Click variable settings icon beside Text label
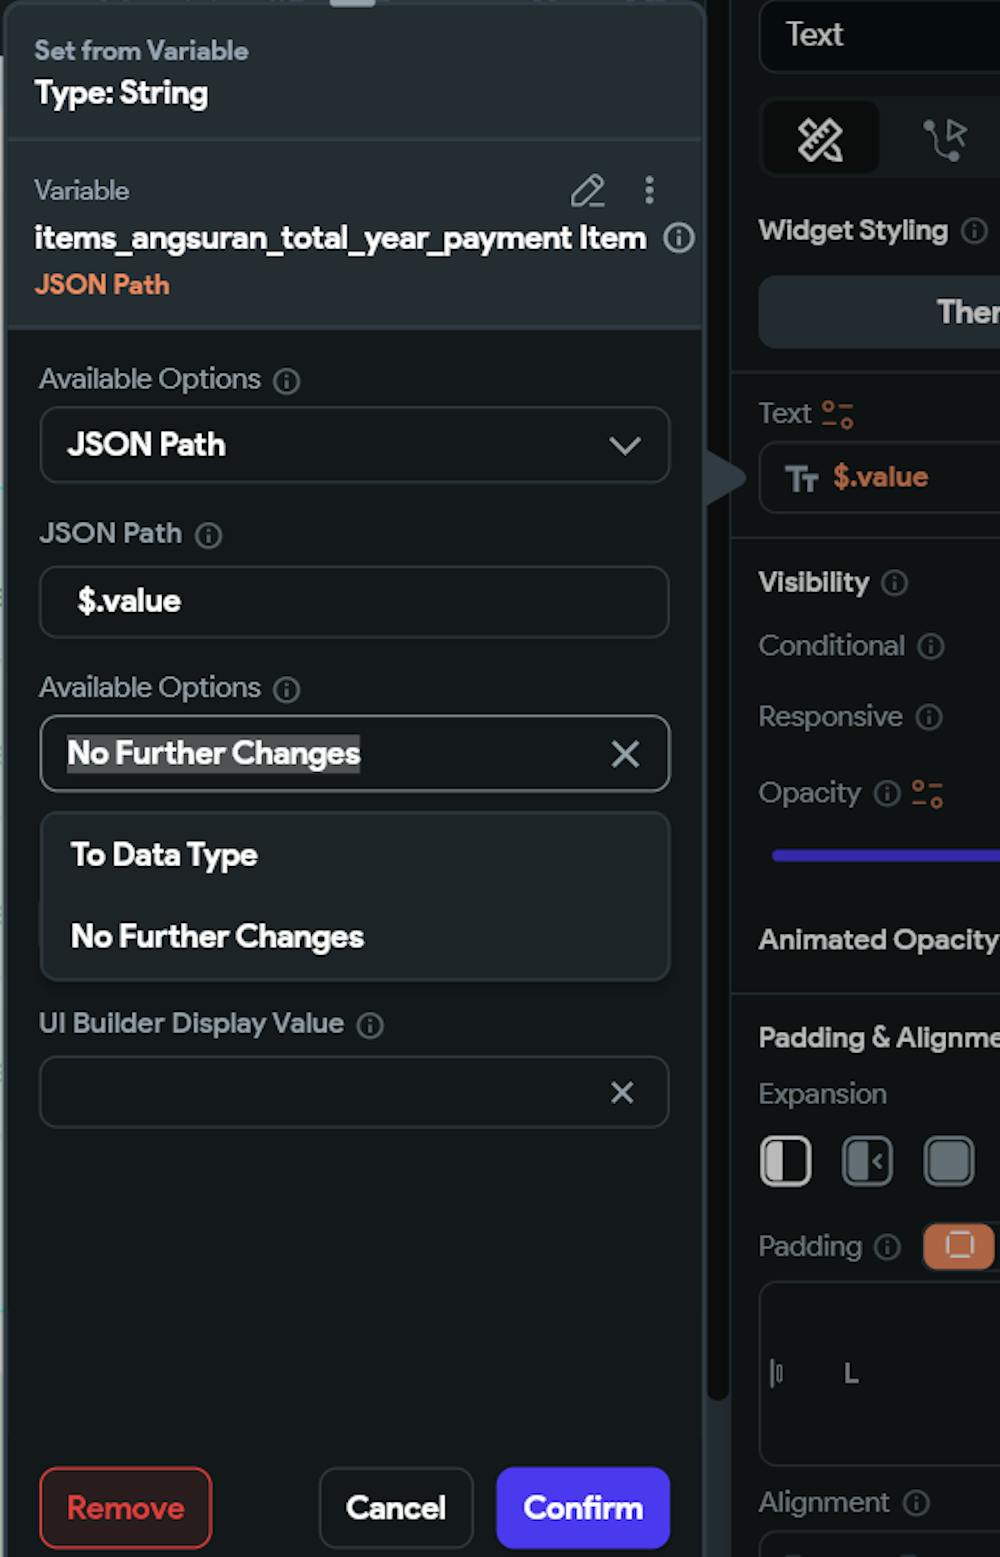The height and width of the screenshot is (1557, 1000). [x=837, y=414]
